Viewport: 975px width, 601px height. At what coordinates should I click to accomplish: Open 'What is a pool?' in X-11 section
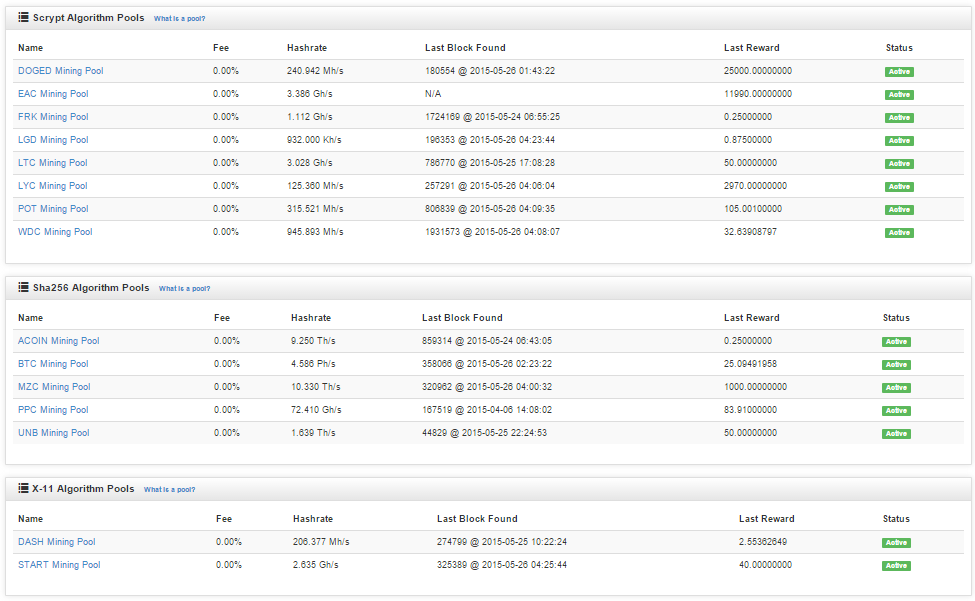click(x=169, y=490)
